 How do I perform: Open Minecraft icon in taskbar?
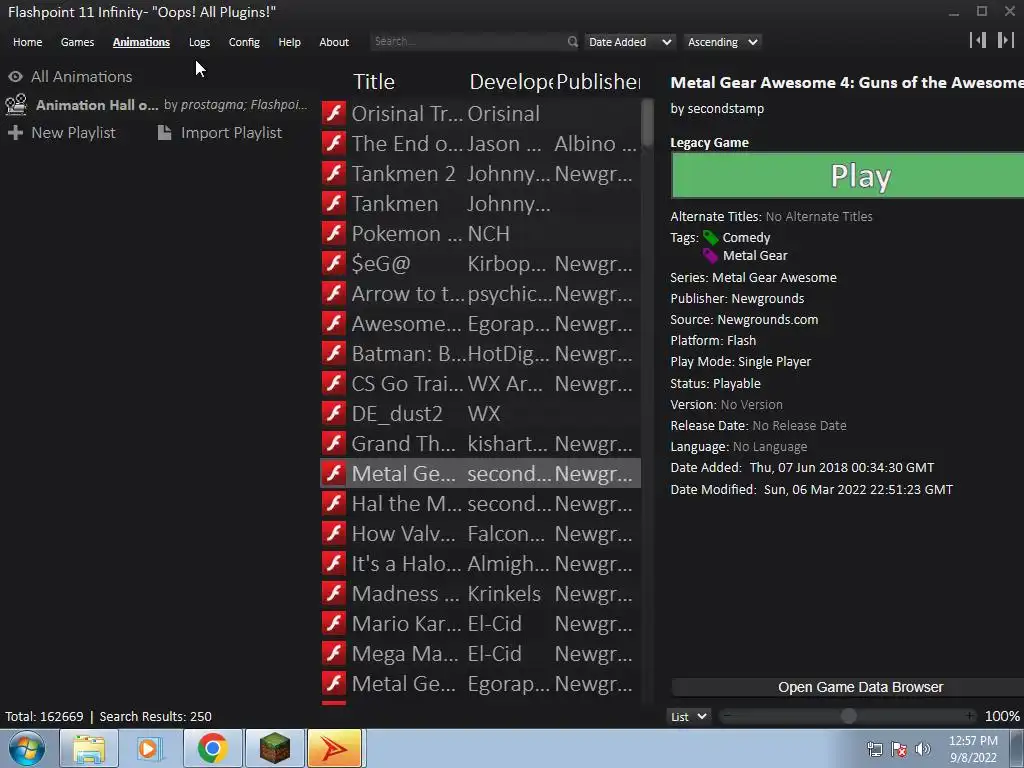[274, 748]
